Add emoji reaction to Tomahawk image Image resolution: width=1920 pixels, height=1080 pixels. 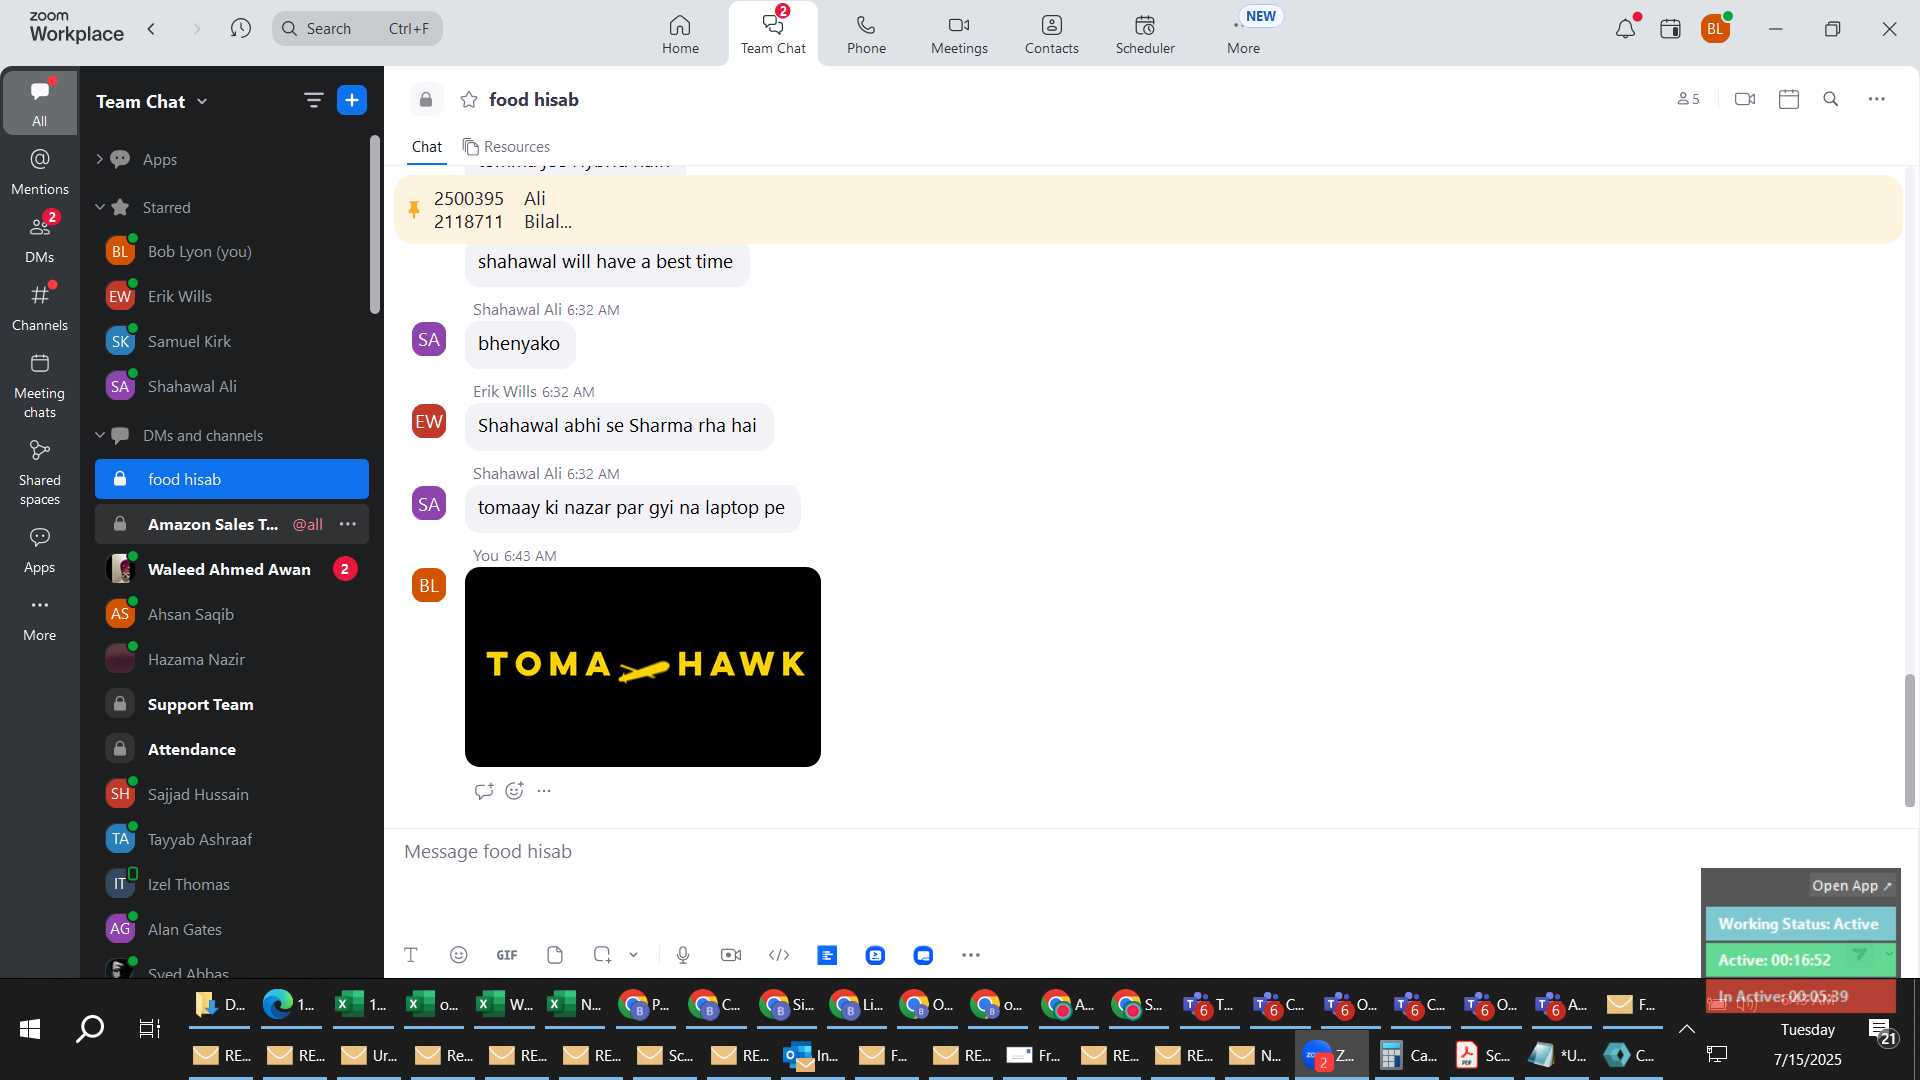[x=514, y=791]
